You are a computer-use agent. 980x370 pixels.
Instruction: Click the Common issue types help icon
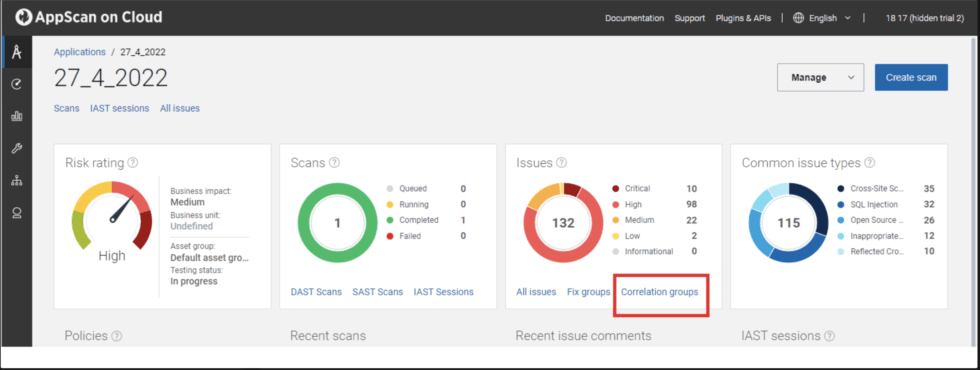pyautogui.click(x=869, y=162)
